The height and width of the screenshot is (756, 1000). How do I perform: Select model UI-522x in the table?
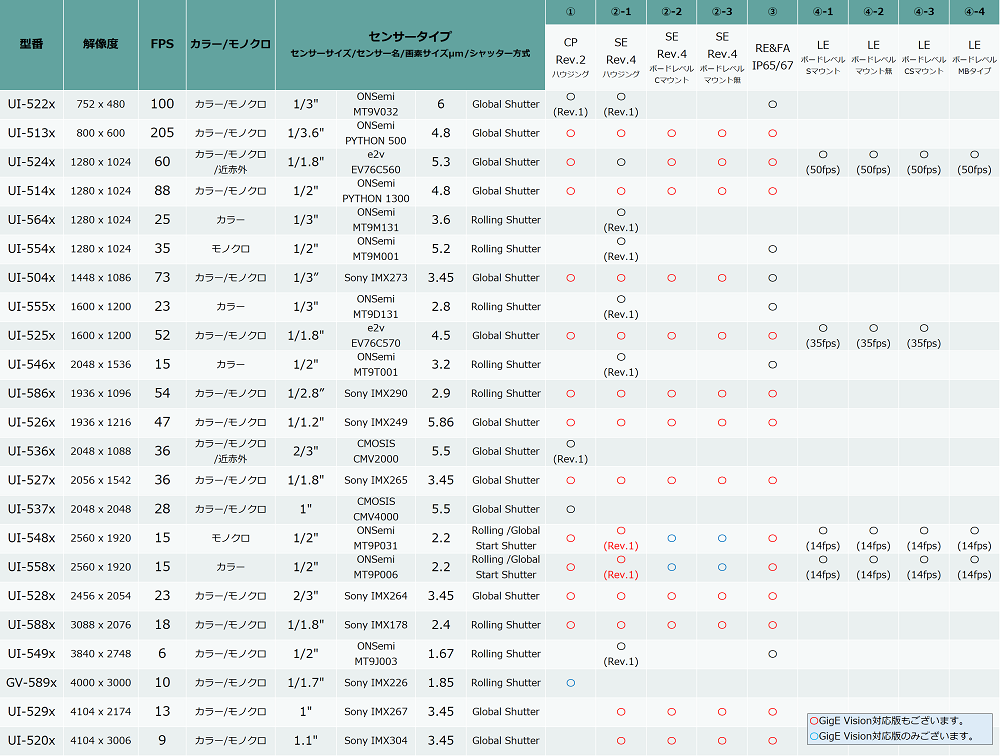coord(31,104)
